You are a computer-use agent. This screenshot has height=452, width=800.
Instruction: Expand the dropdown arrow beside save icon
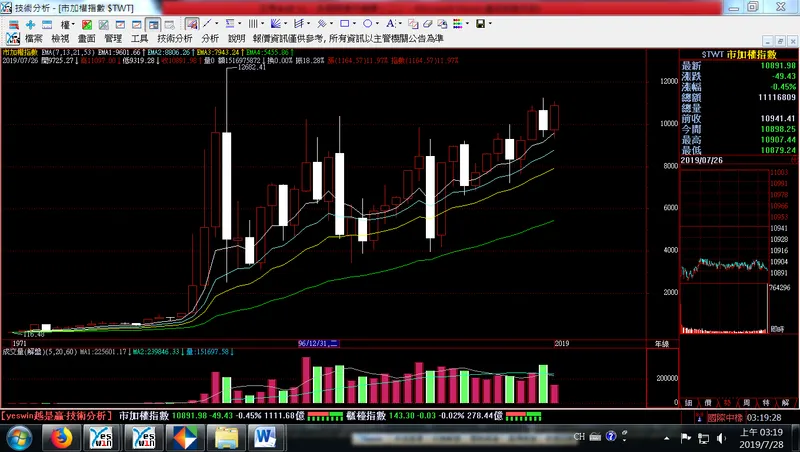491,23
